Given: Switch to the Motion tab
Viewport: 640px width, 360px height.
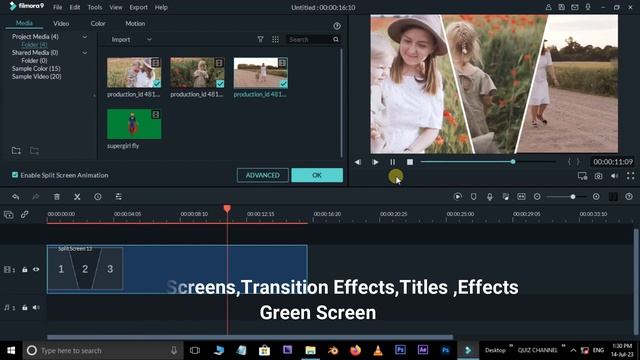Looking at the screenshot, I should point(135,24).
